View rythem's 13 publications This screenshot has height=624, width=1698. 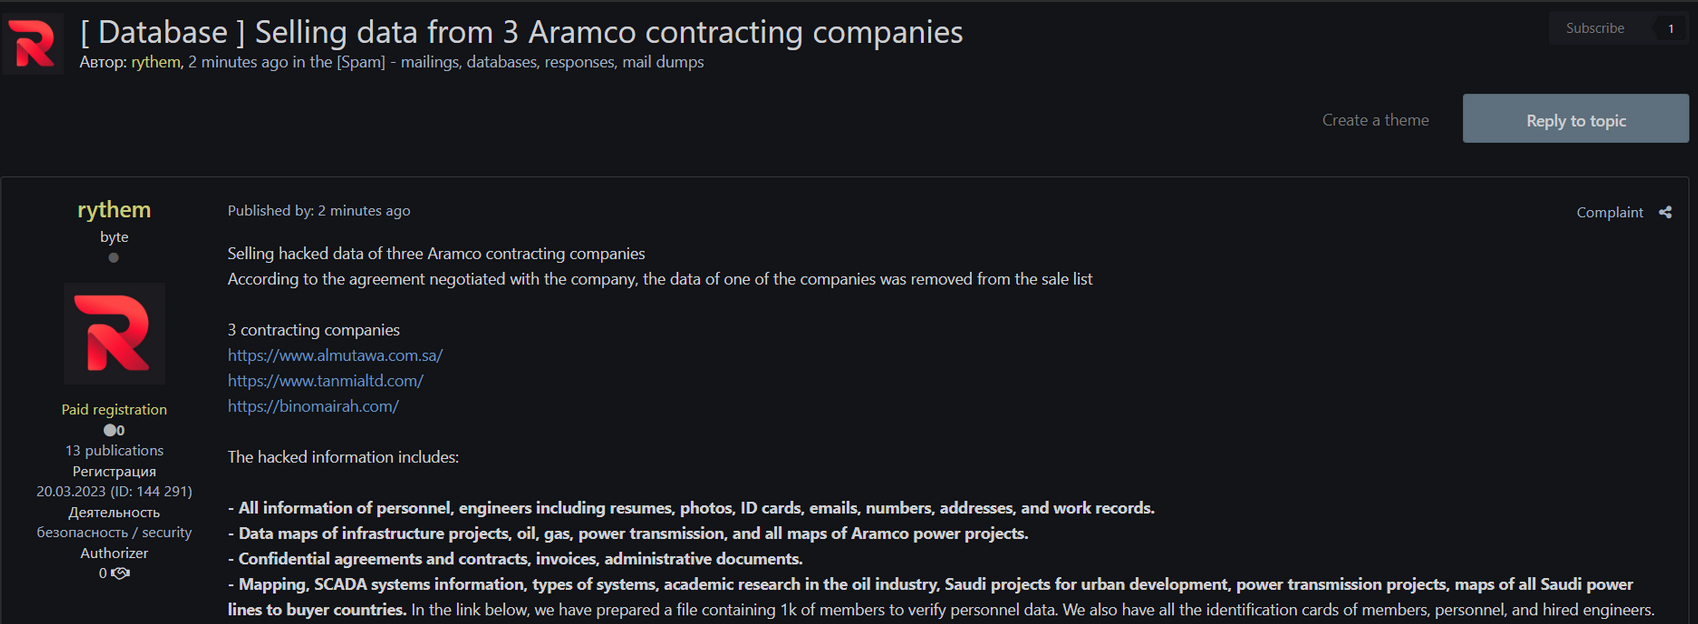114,450
